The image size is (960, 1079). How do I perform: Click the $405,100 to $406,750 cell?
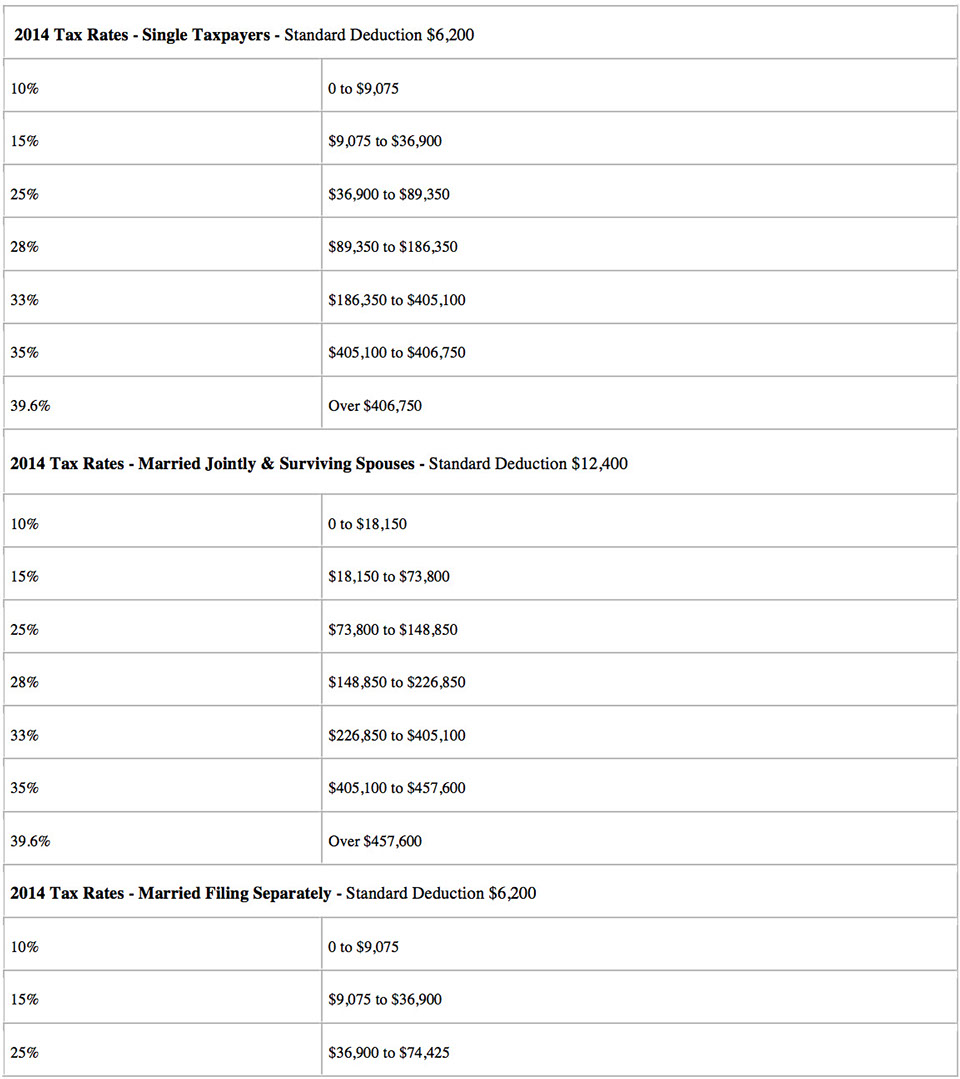396,352
